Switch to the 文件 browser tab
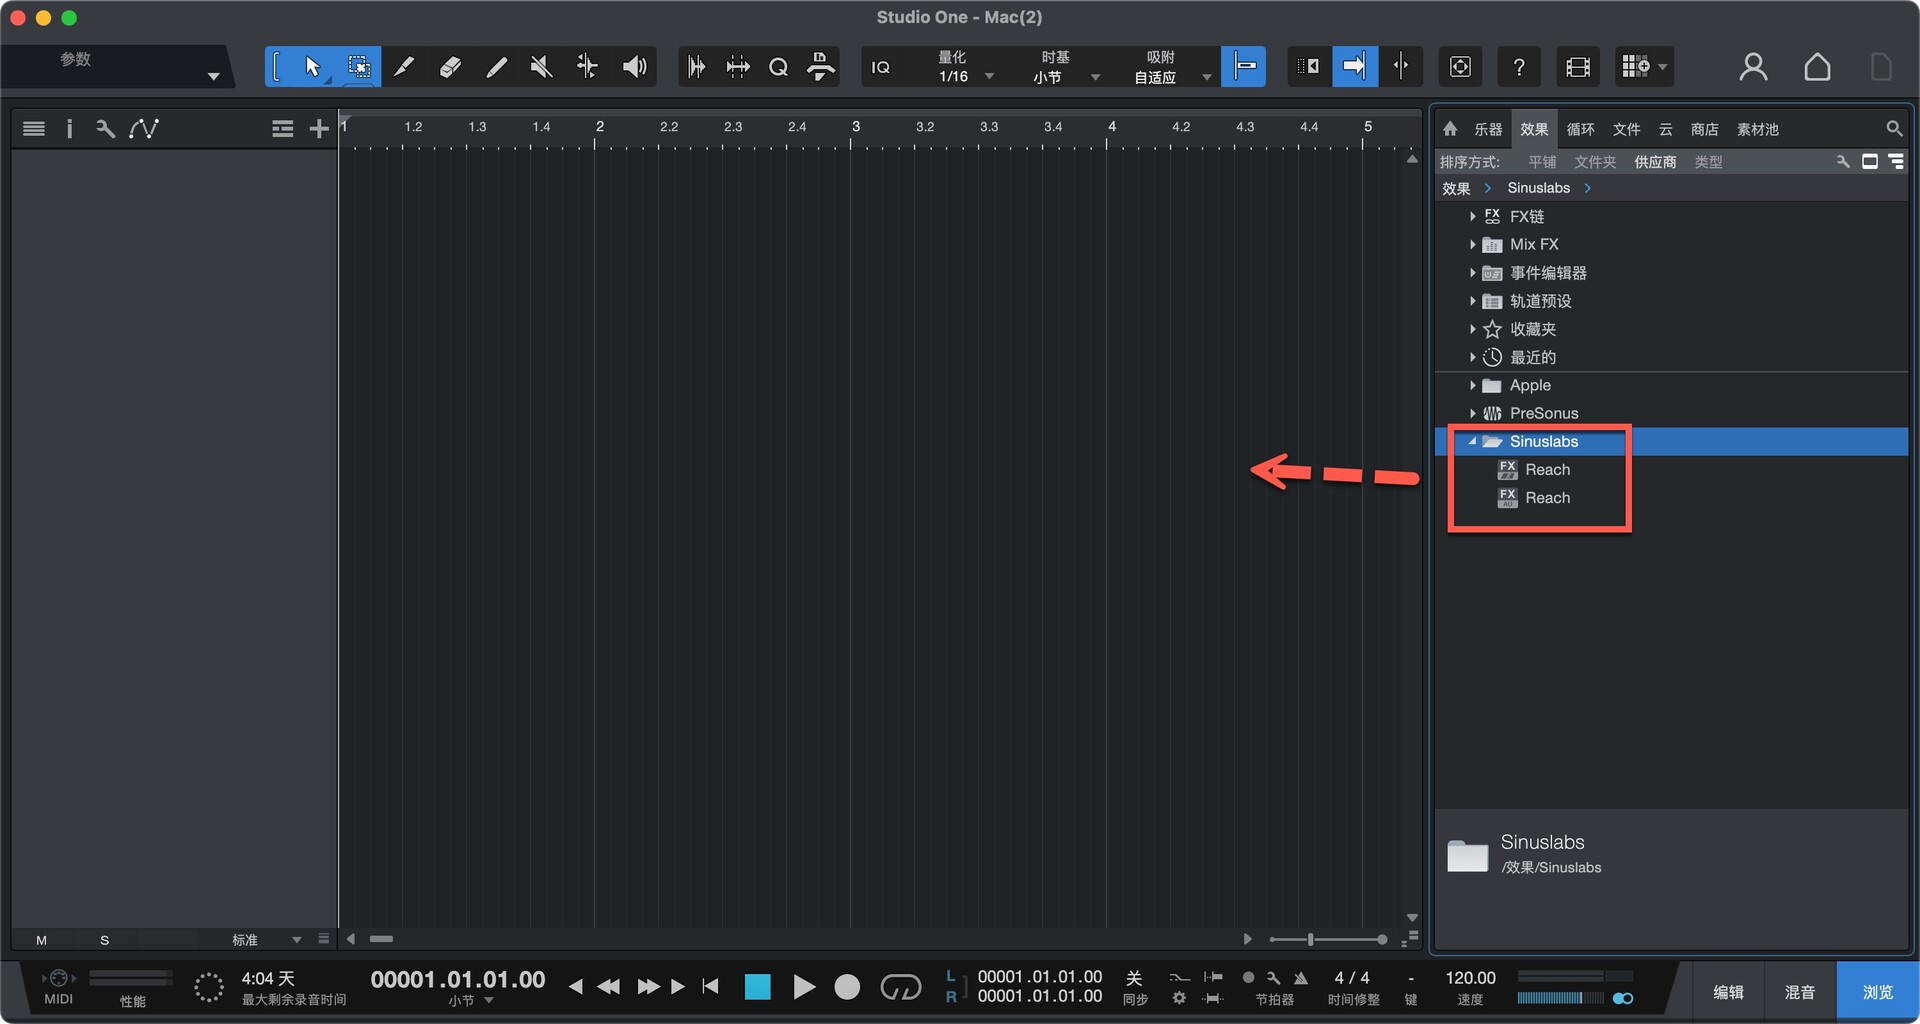Viewport: 1920px width, 1024px height. tap(1626, 129)
